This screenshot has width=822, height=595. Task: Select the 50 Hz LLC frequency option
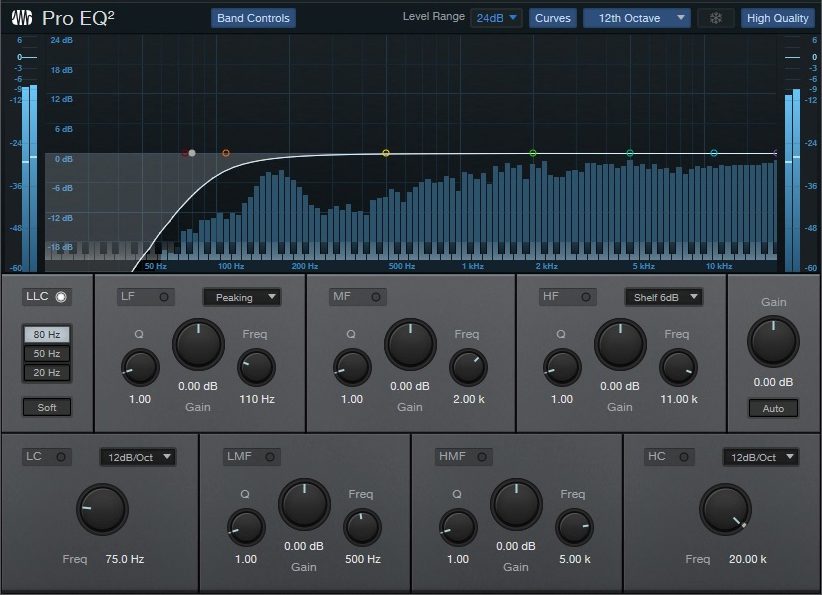tap(47, 354)
